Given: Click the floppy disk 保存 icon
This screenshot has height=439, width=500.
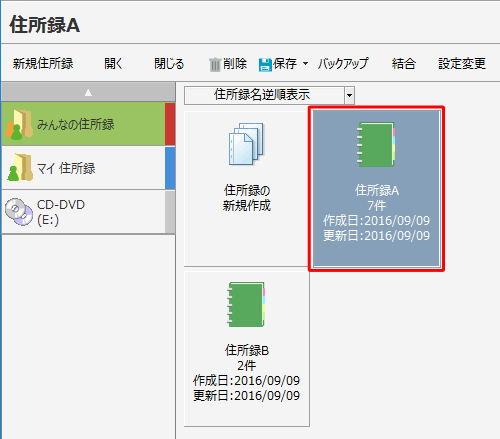Looking at the screenshot, I should coord(265,64).
